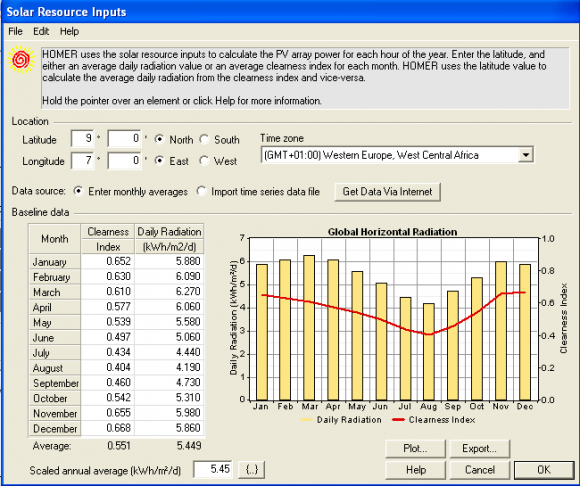Click the Latitude minutes field

(124, 139)
